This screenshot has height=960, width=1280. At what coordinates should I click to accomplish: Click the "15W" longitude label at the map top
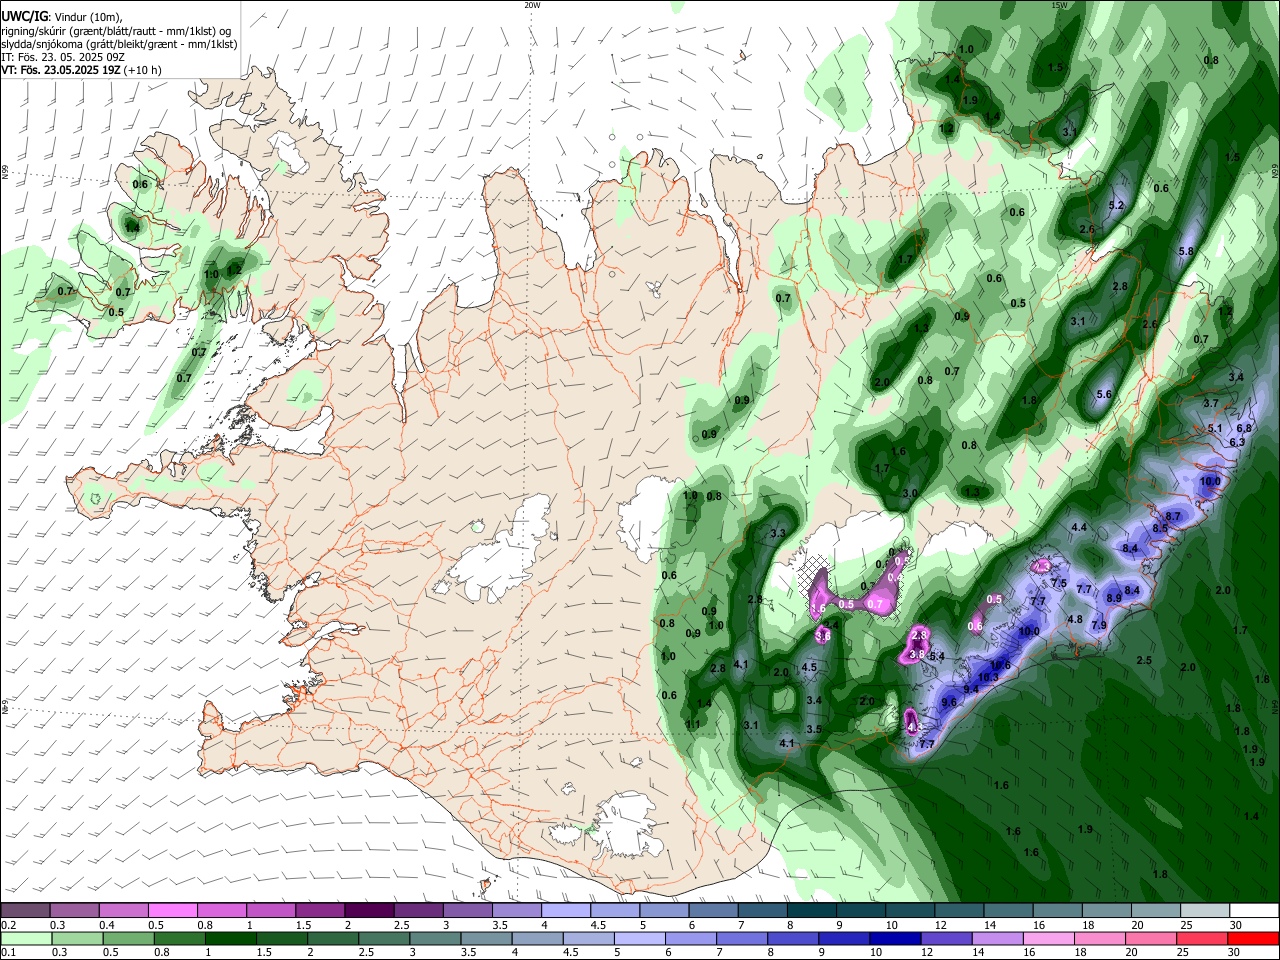[1059, 5]
